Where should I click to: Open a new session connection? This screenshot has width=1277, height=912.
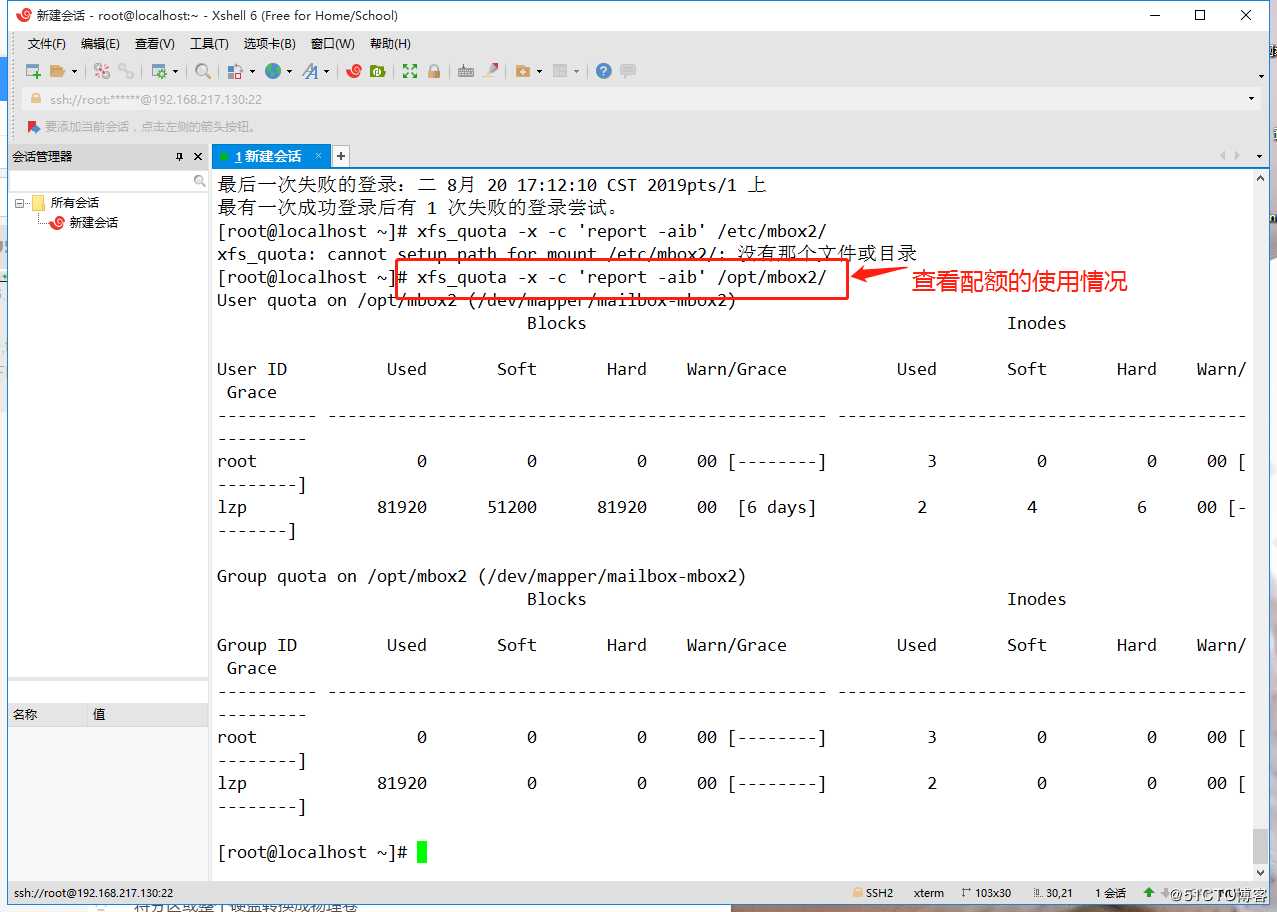(x=33, y=71)
